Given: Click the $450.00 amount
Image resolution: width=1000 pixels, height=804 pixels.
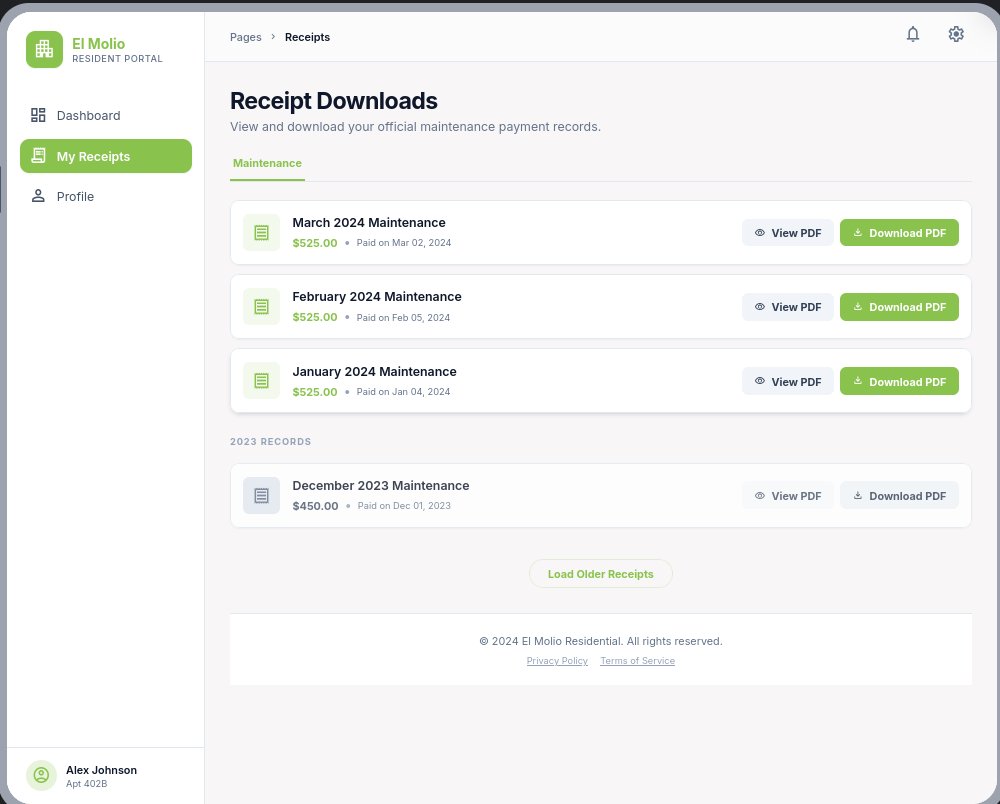Looking at the screenshot, I should pos(315,506).
